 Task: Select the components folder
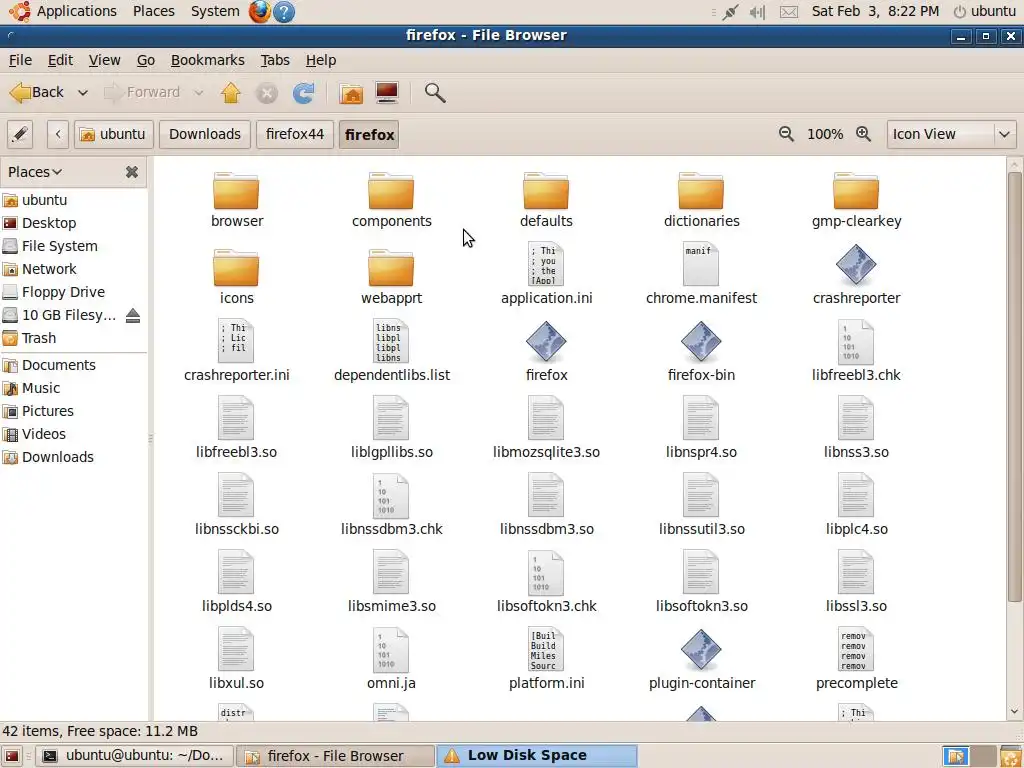[x=391, y=191]
